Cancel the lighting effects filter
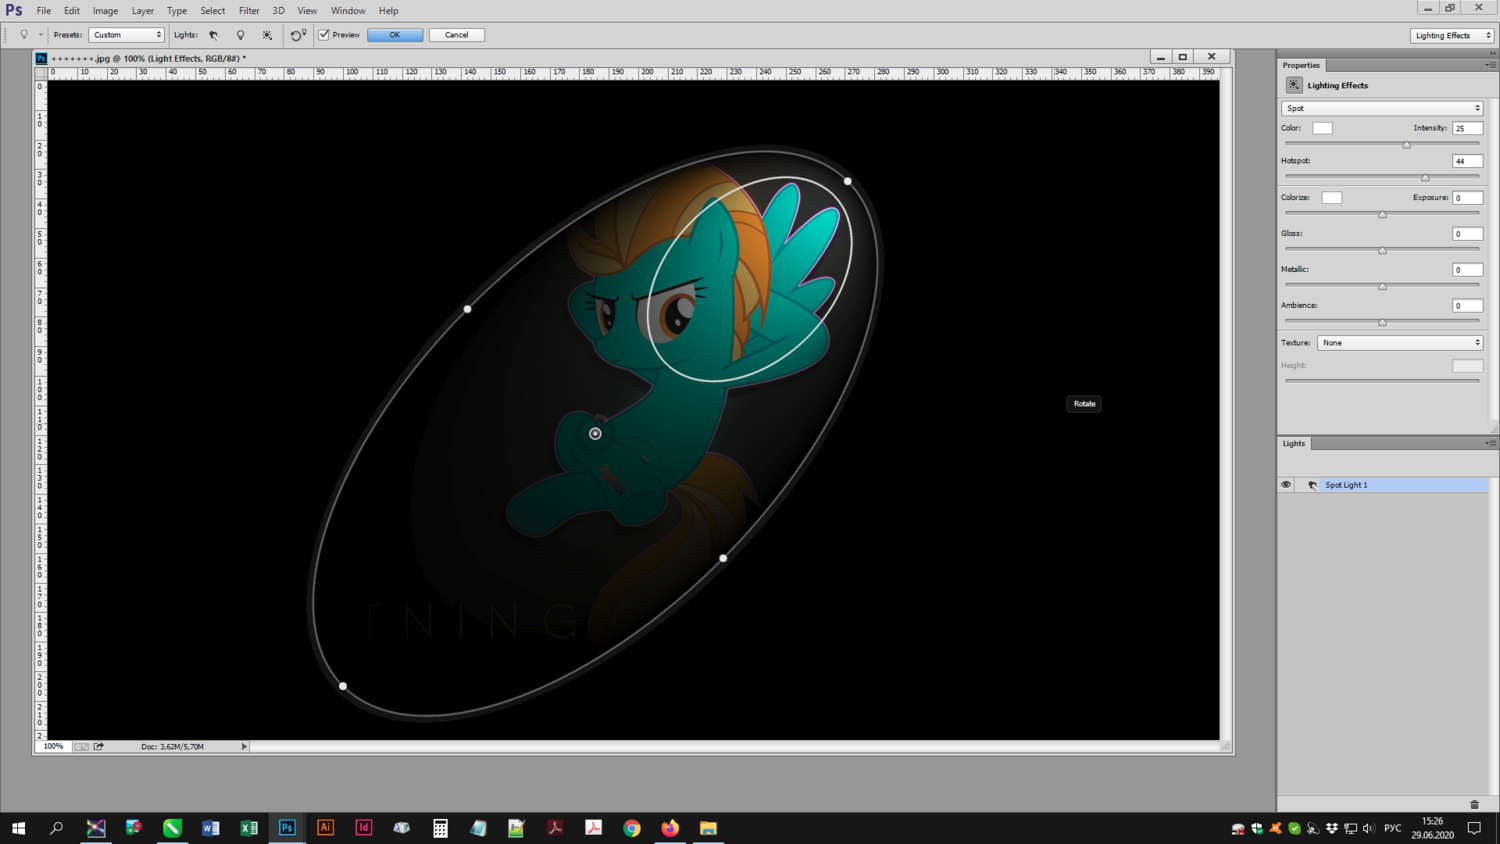Screen dimensions: 1500x844 coord(456,35)
